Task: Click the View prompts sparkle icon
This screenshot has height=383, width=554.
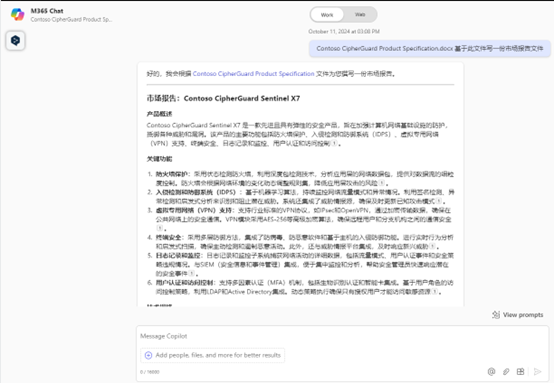Action: (x=496, y=315)
